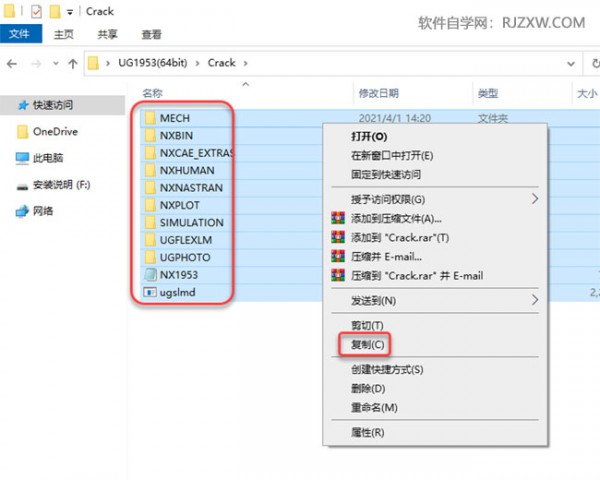
Task: Click UG1953(64bit) breadcrumb in address bar
Action: tap(153, 63)
